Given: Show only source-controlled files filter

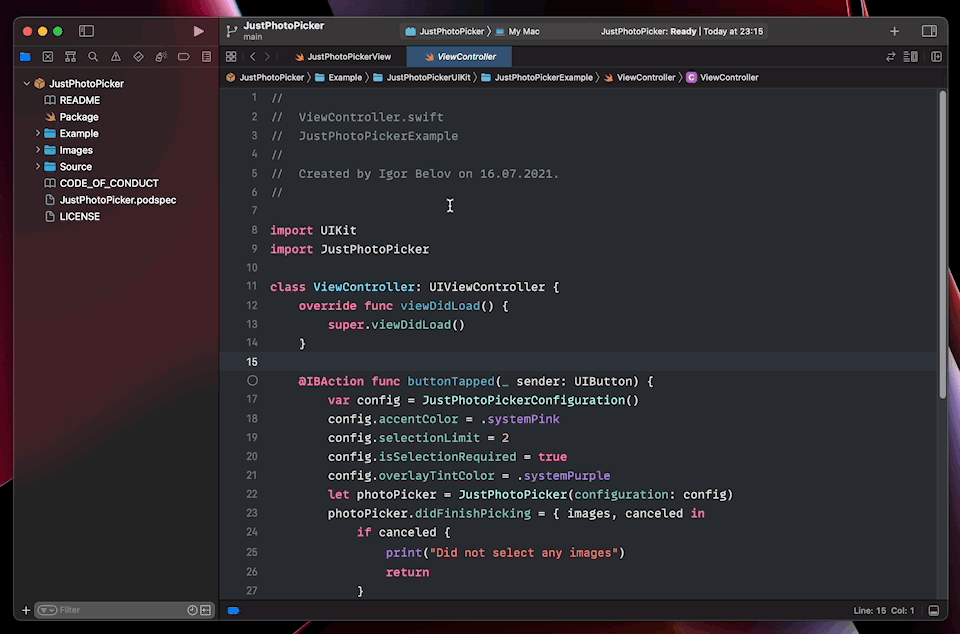Looking at the screenshot, I should coord(206,610).
